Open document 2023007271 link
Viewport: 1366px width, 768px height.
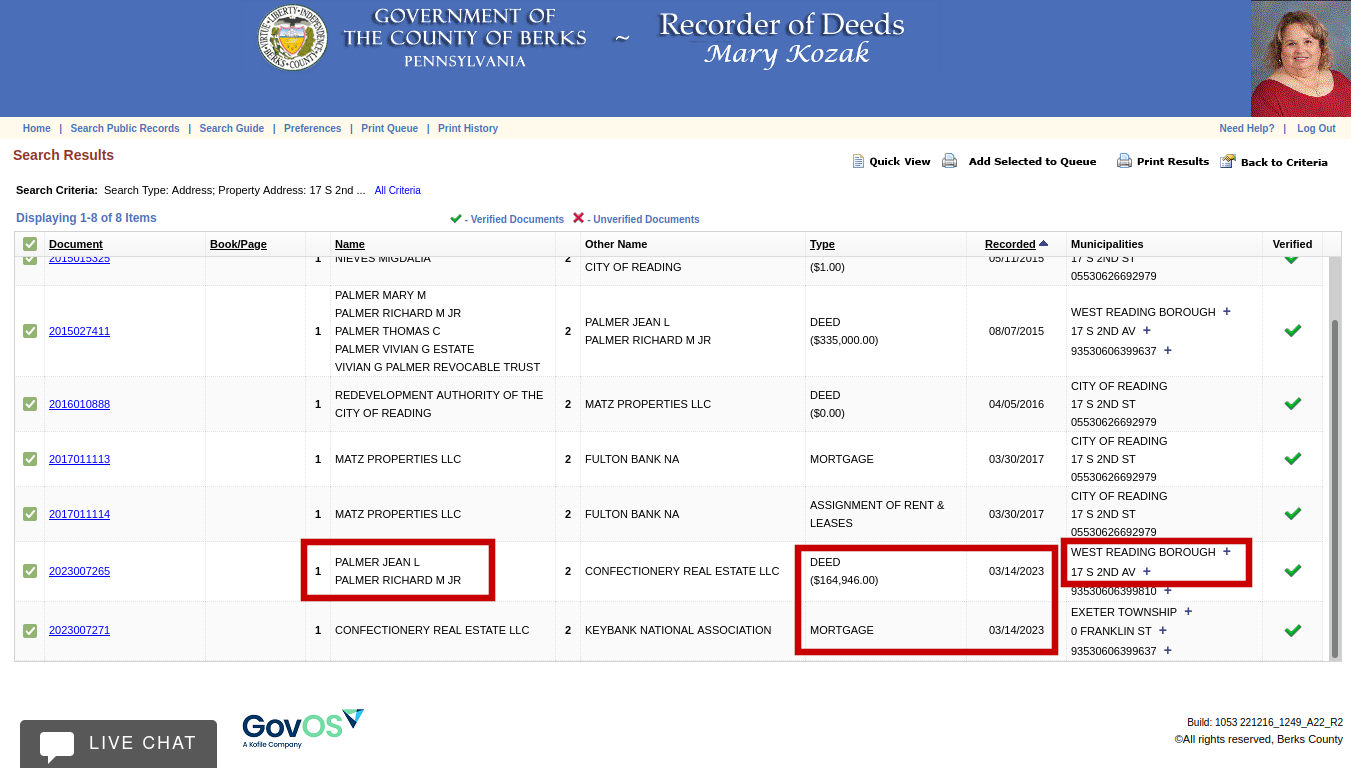click(x=80, y=630)
